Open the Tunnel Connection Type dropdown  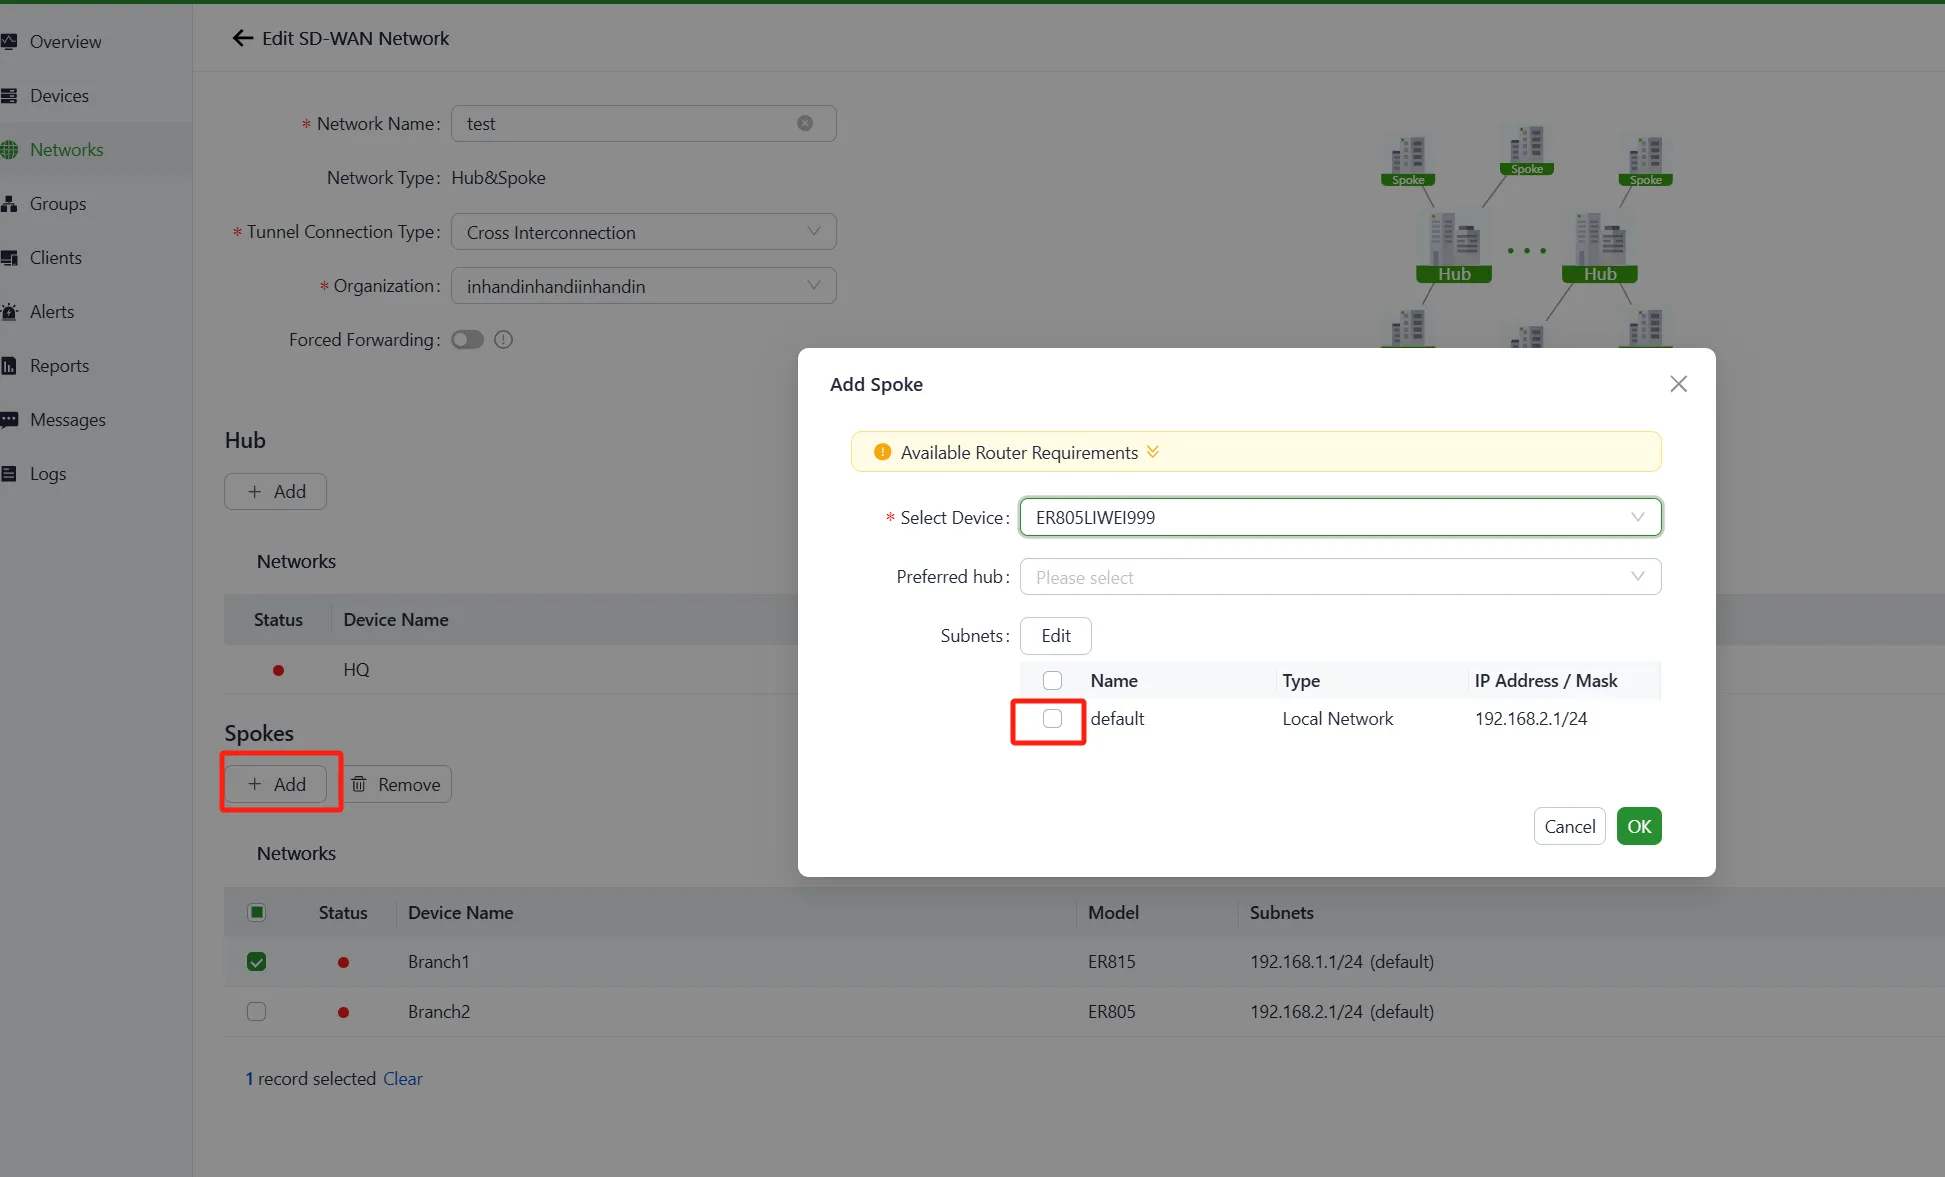(644, 232)
